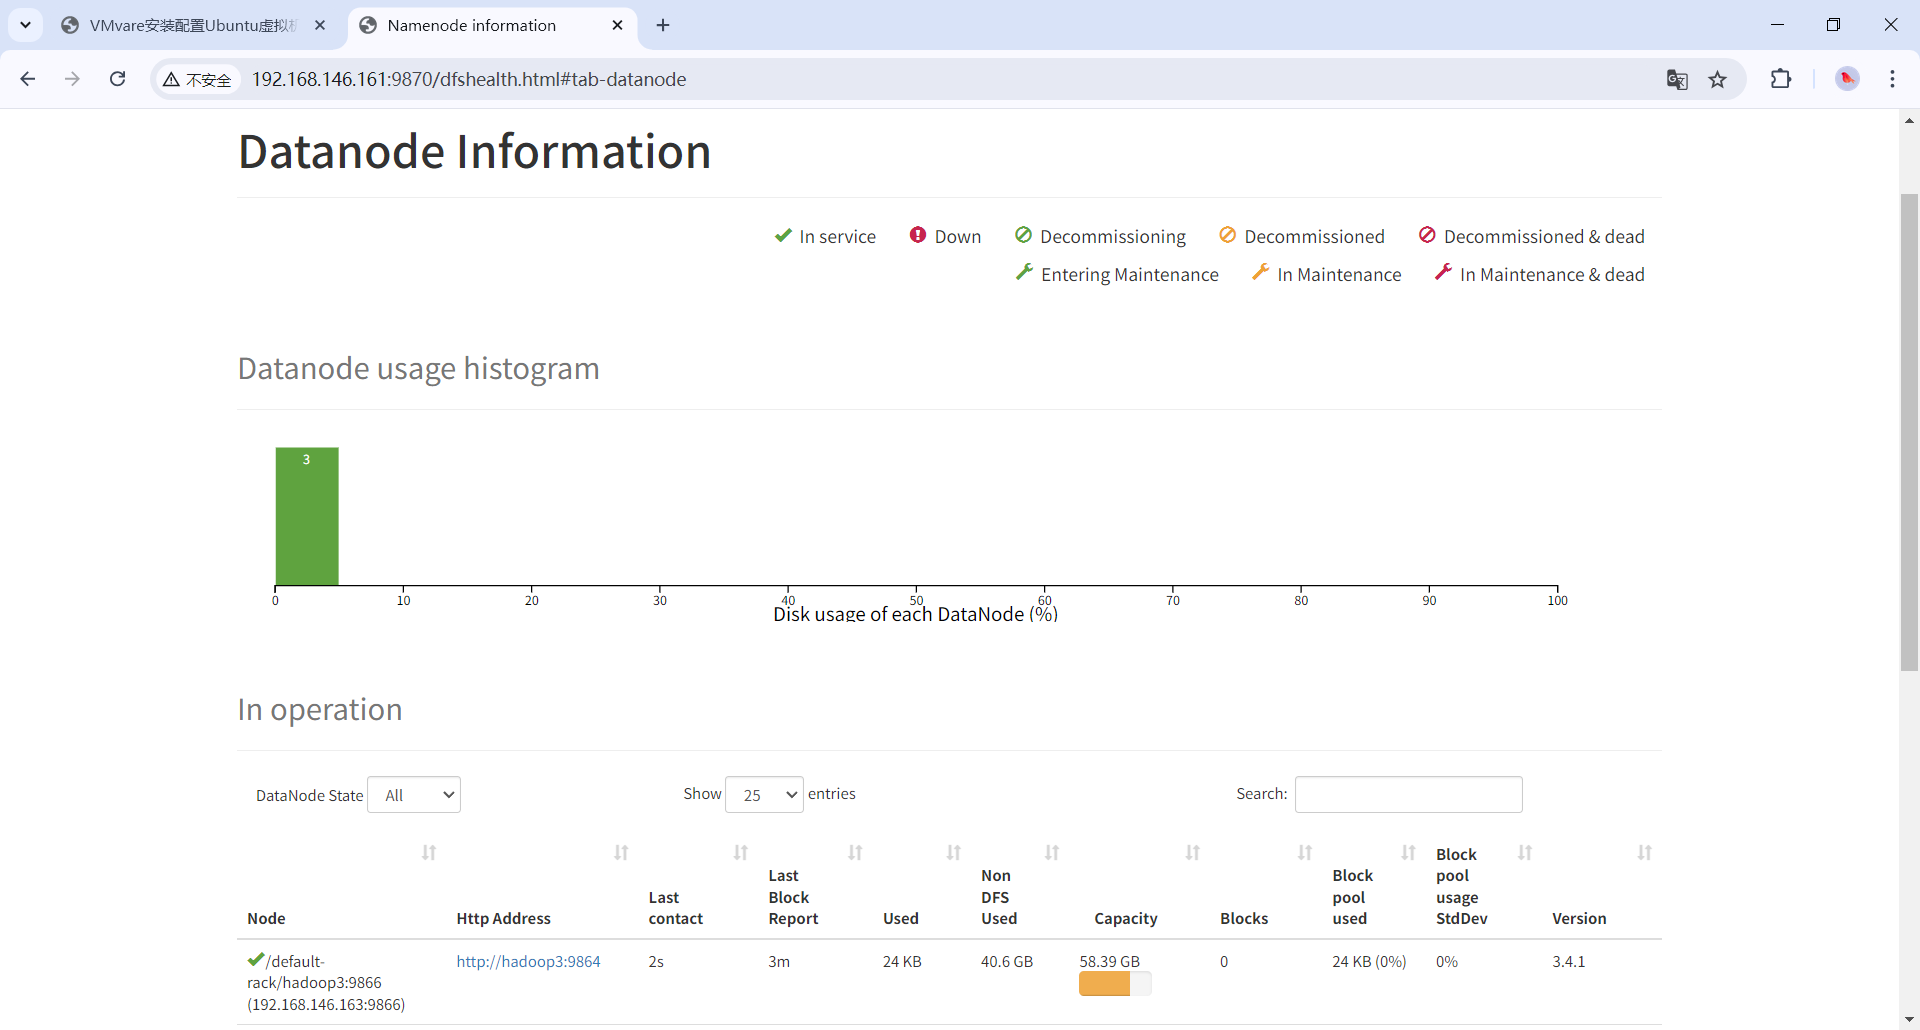The height and width of the screenshot is (1030, 1920).
Task: Click the browser back arrow
Action: 28,79
